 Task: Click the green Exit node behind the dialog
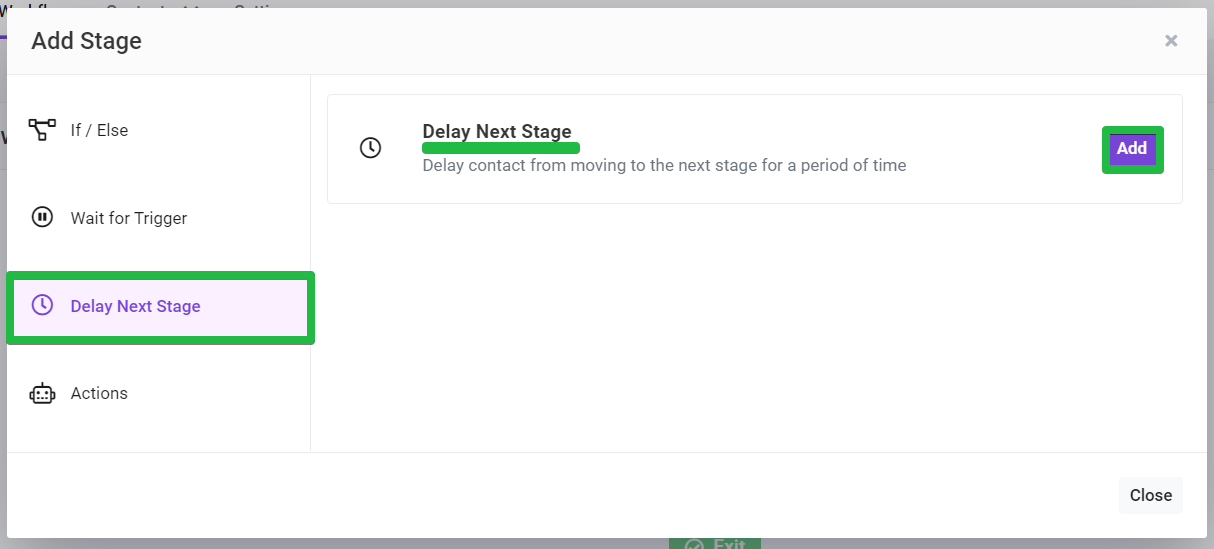point(715,543)
